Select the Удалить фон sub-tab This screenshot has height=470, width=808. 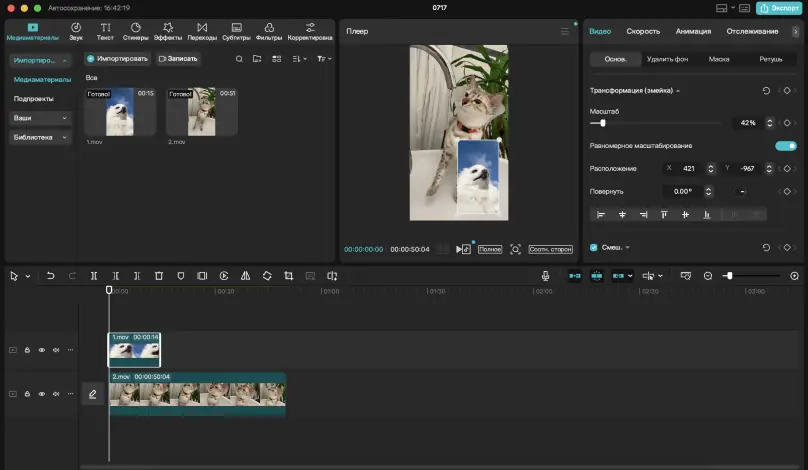pyautogui.click(x=667, y=59)
